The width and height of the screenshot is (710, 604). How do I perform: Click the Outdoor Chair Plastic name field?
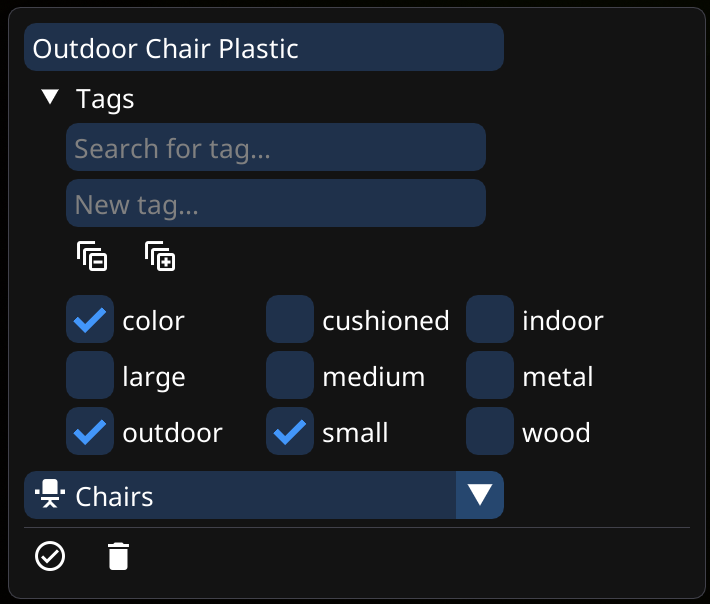click(x=263, y=48)
